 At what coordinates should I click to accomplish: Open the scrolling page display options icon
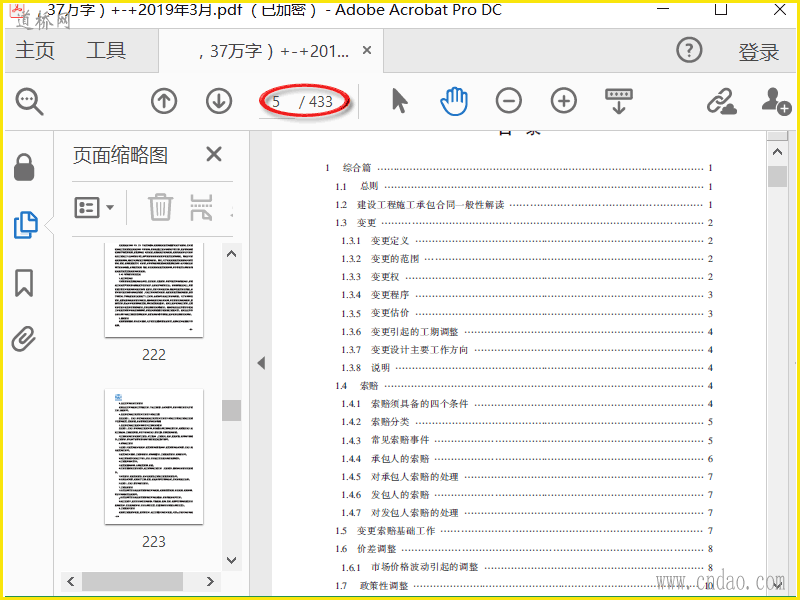pyautogui.click(x=618, y=101)
